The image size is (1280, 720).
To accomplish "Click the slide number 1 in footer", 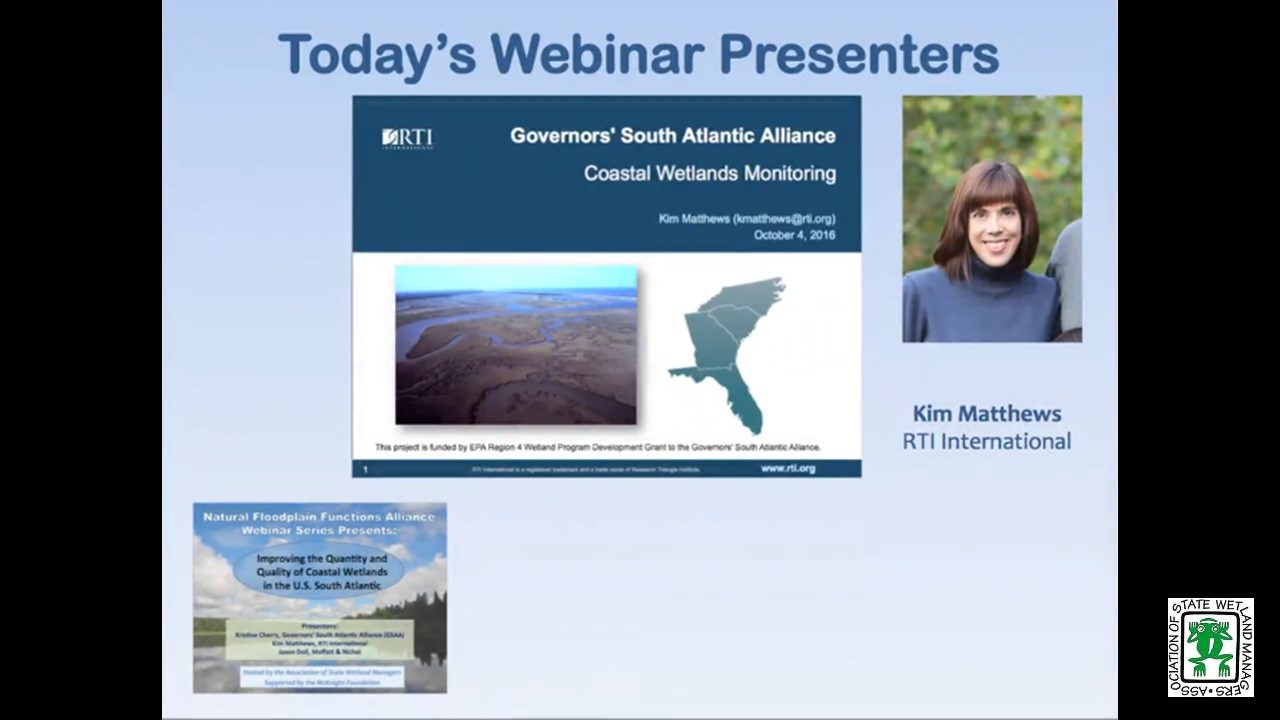I will (366, 469).
